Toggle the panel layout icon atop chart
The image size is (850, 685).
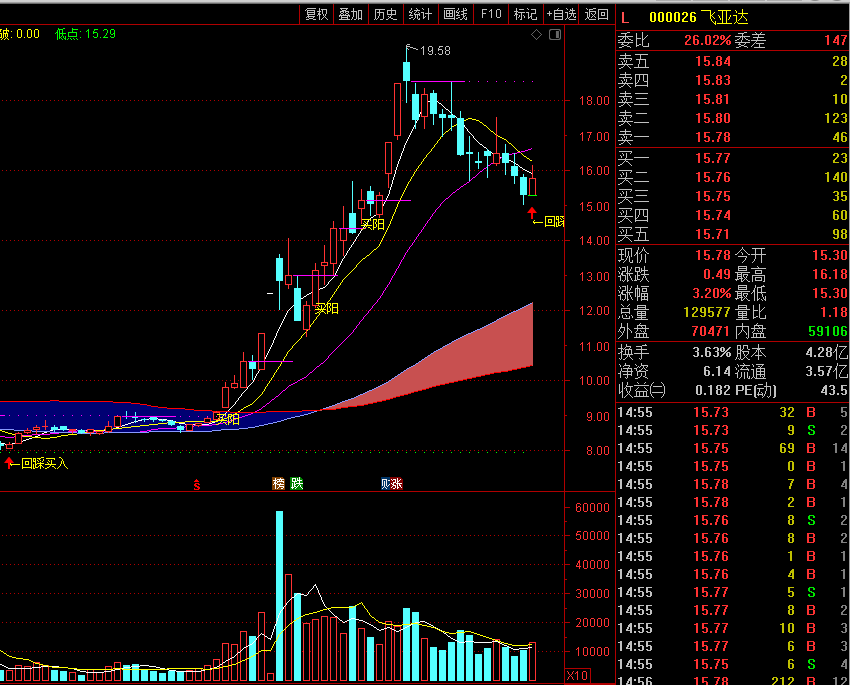(555, 35)
